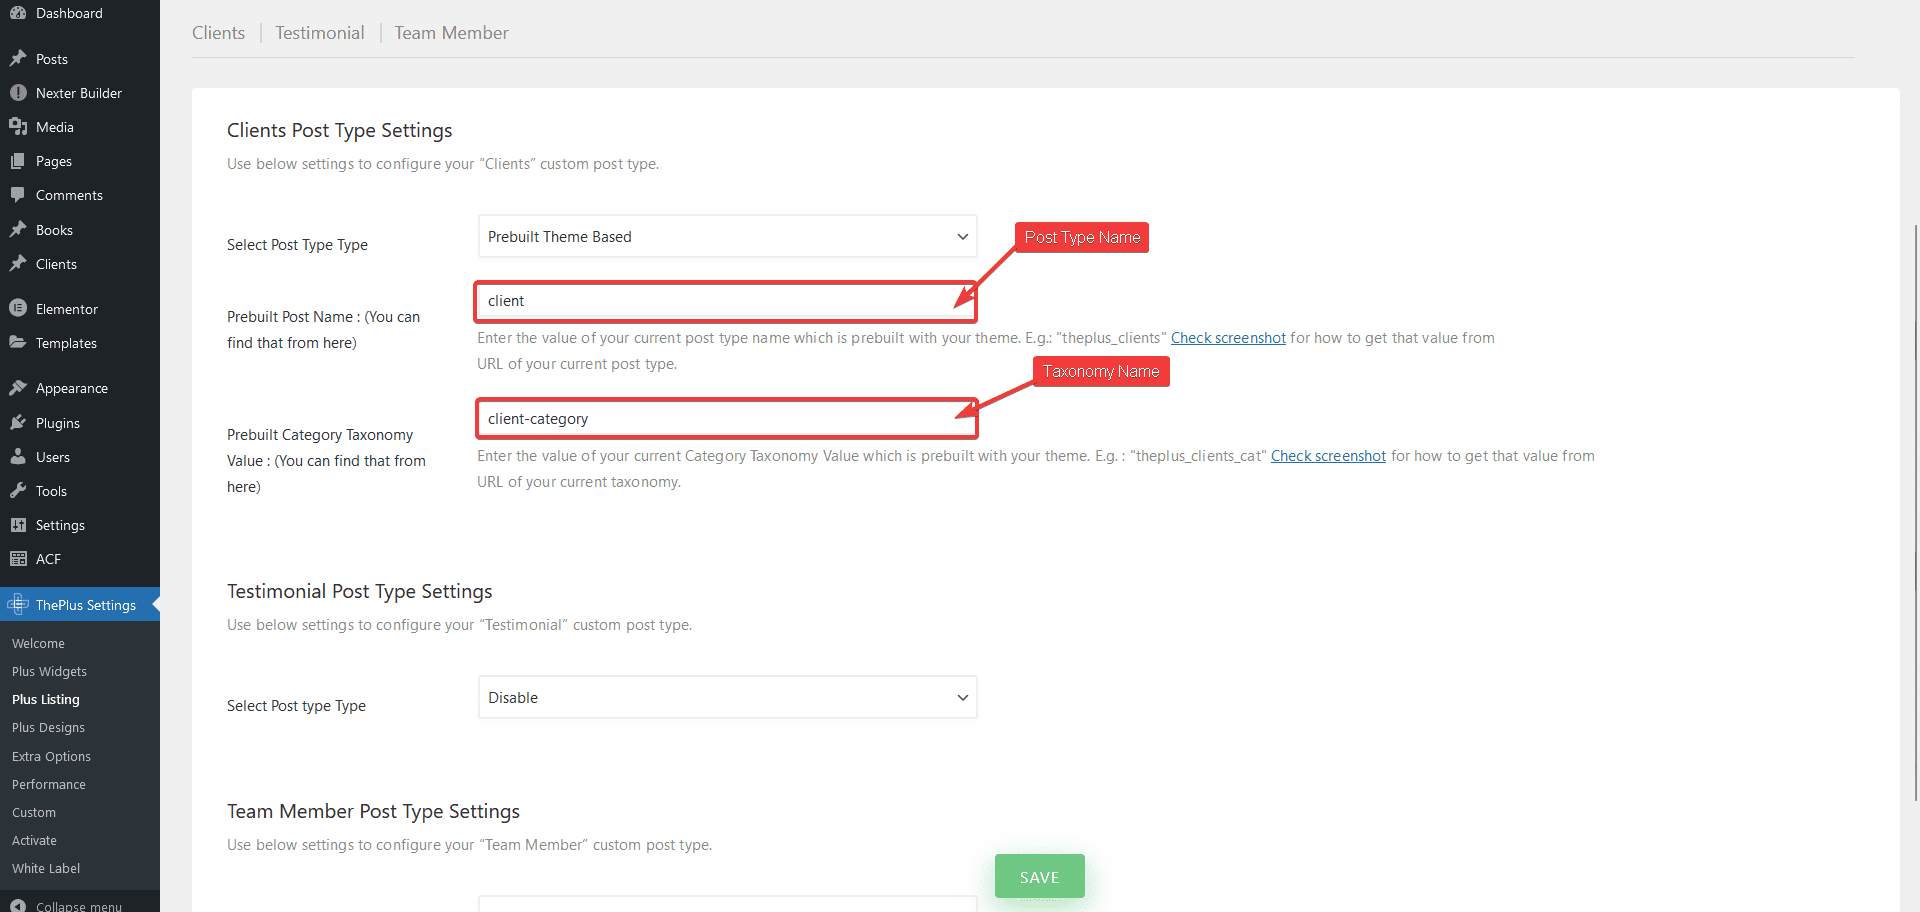
Task: Open the Performance submenu
Action: [x=49, y=784]
